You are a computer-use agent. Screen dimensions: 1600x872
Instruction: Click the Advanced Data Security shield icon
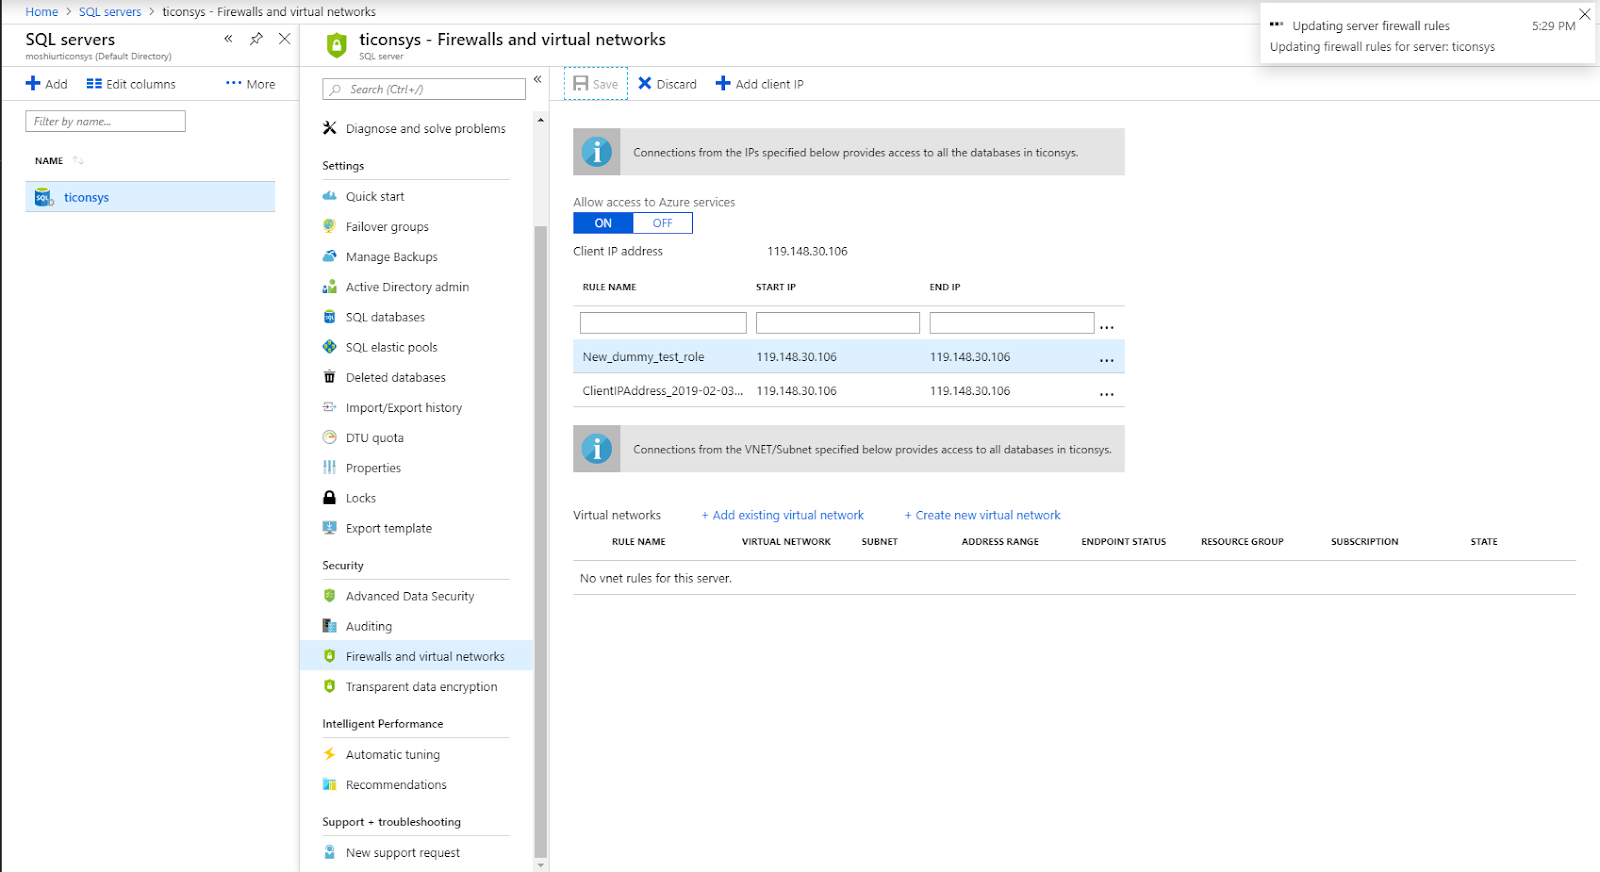(x=329, y=596)
